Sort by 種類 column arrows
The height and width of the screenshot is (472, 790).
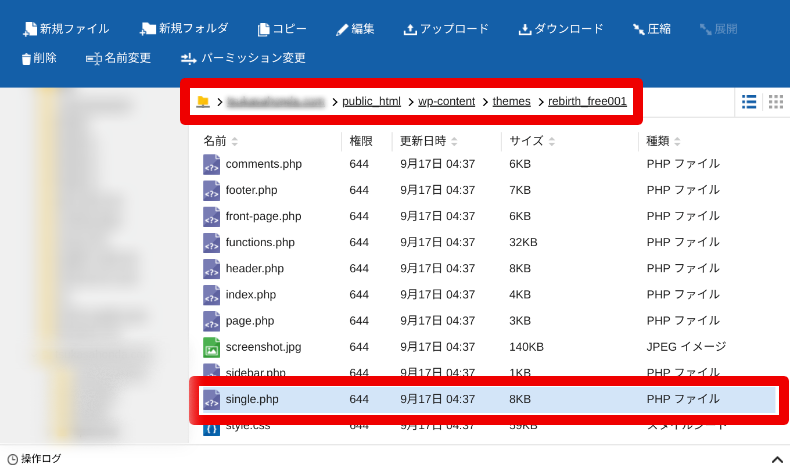pyautogui.click(x=677, y=142)
